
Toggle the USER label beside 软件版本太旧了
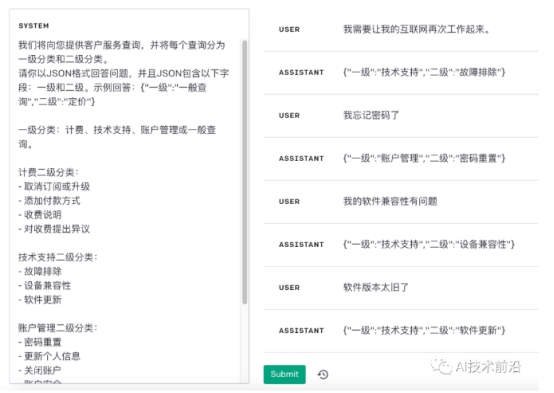pyautogui.click(x=289, y=288)
